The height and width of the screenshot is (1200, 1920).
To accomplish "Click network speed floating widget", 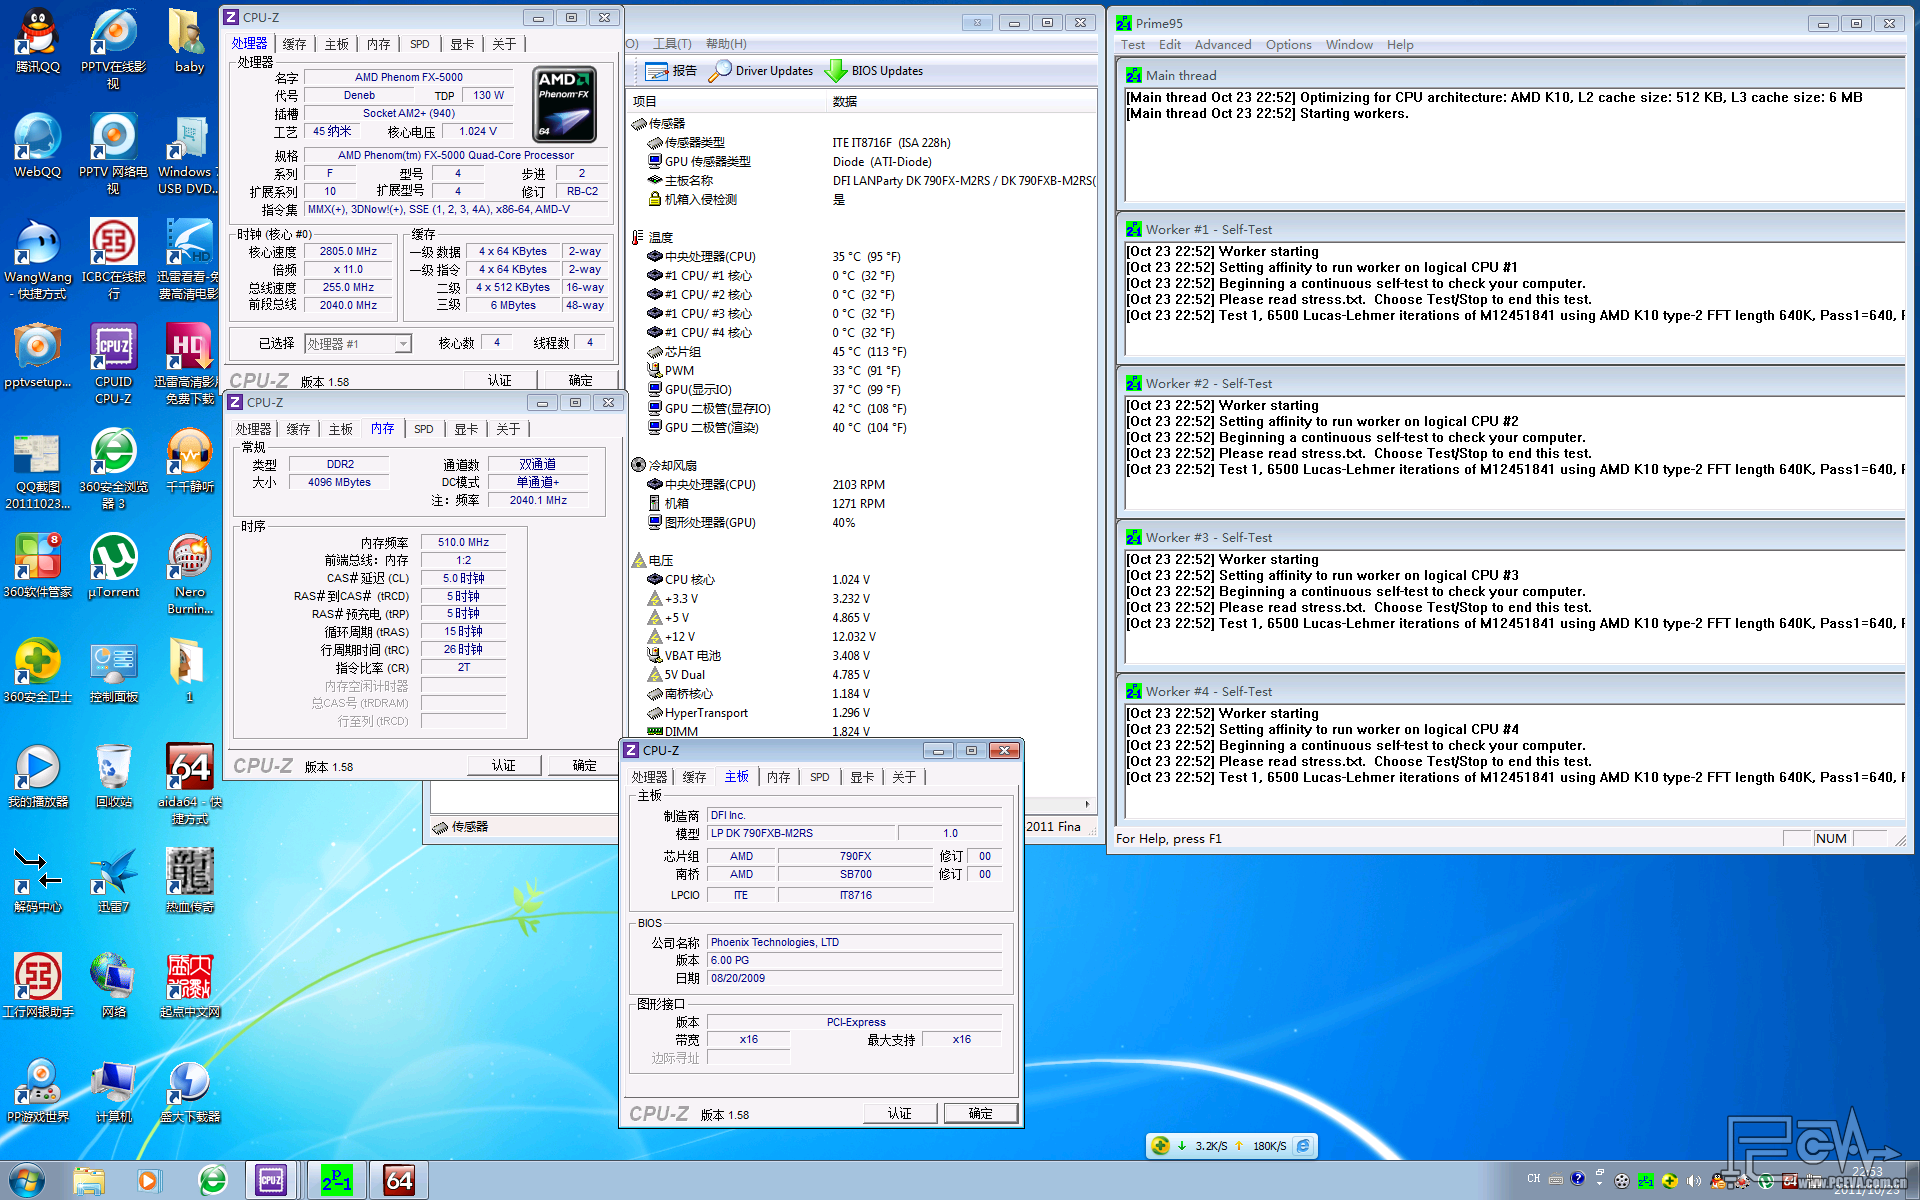I will [x=1231, y=1146].
